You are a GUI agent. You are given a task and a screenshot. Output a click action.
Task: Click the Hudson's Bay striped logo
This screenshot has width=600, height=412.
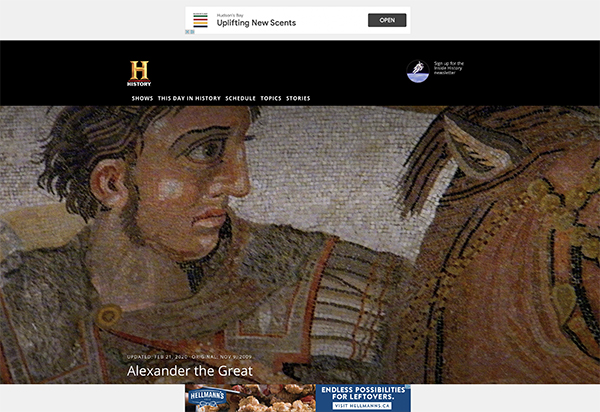pyautogui.click(x=200, y=20)
